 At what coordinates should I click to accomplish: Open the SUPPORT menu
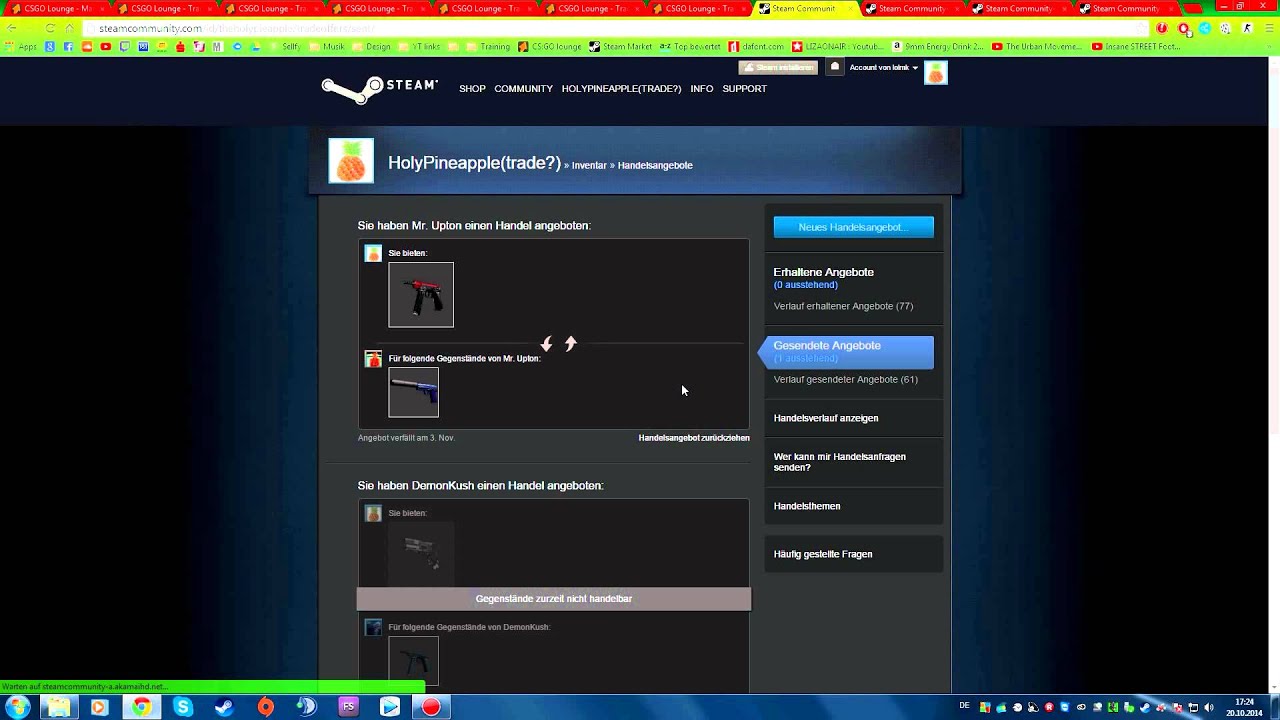744,89
